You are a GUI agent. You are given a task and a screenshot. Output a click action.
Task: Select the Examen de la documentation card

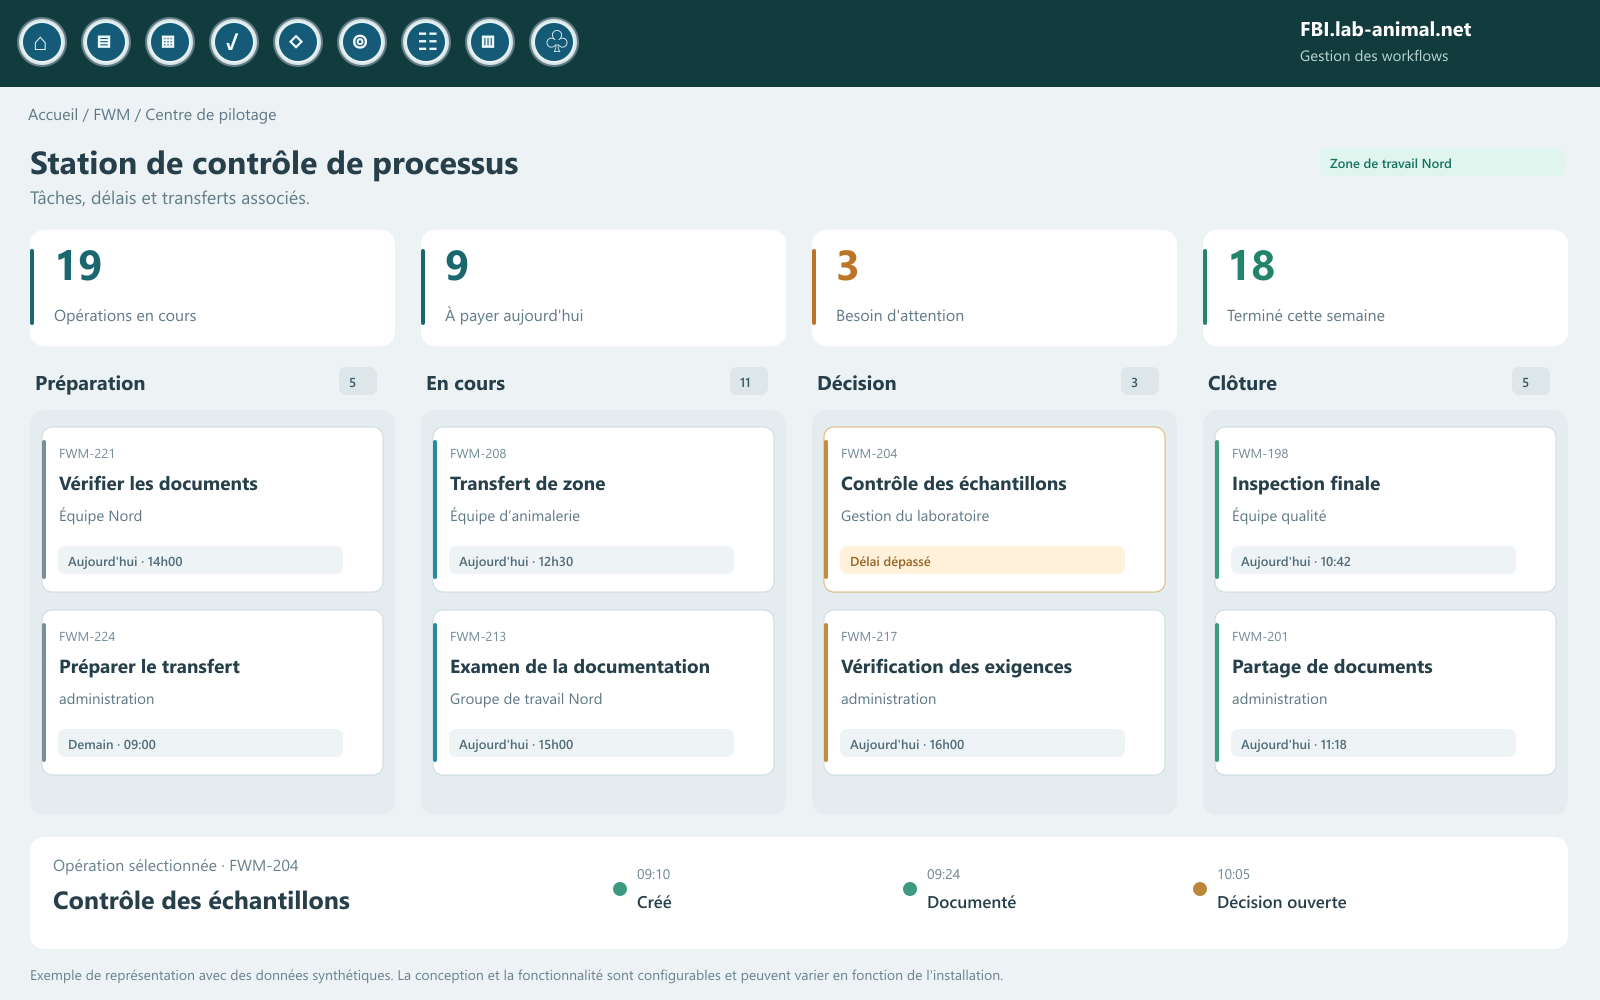coord(603,693)
